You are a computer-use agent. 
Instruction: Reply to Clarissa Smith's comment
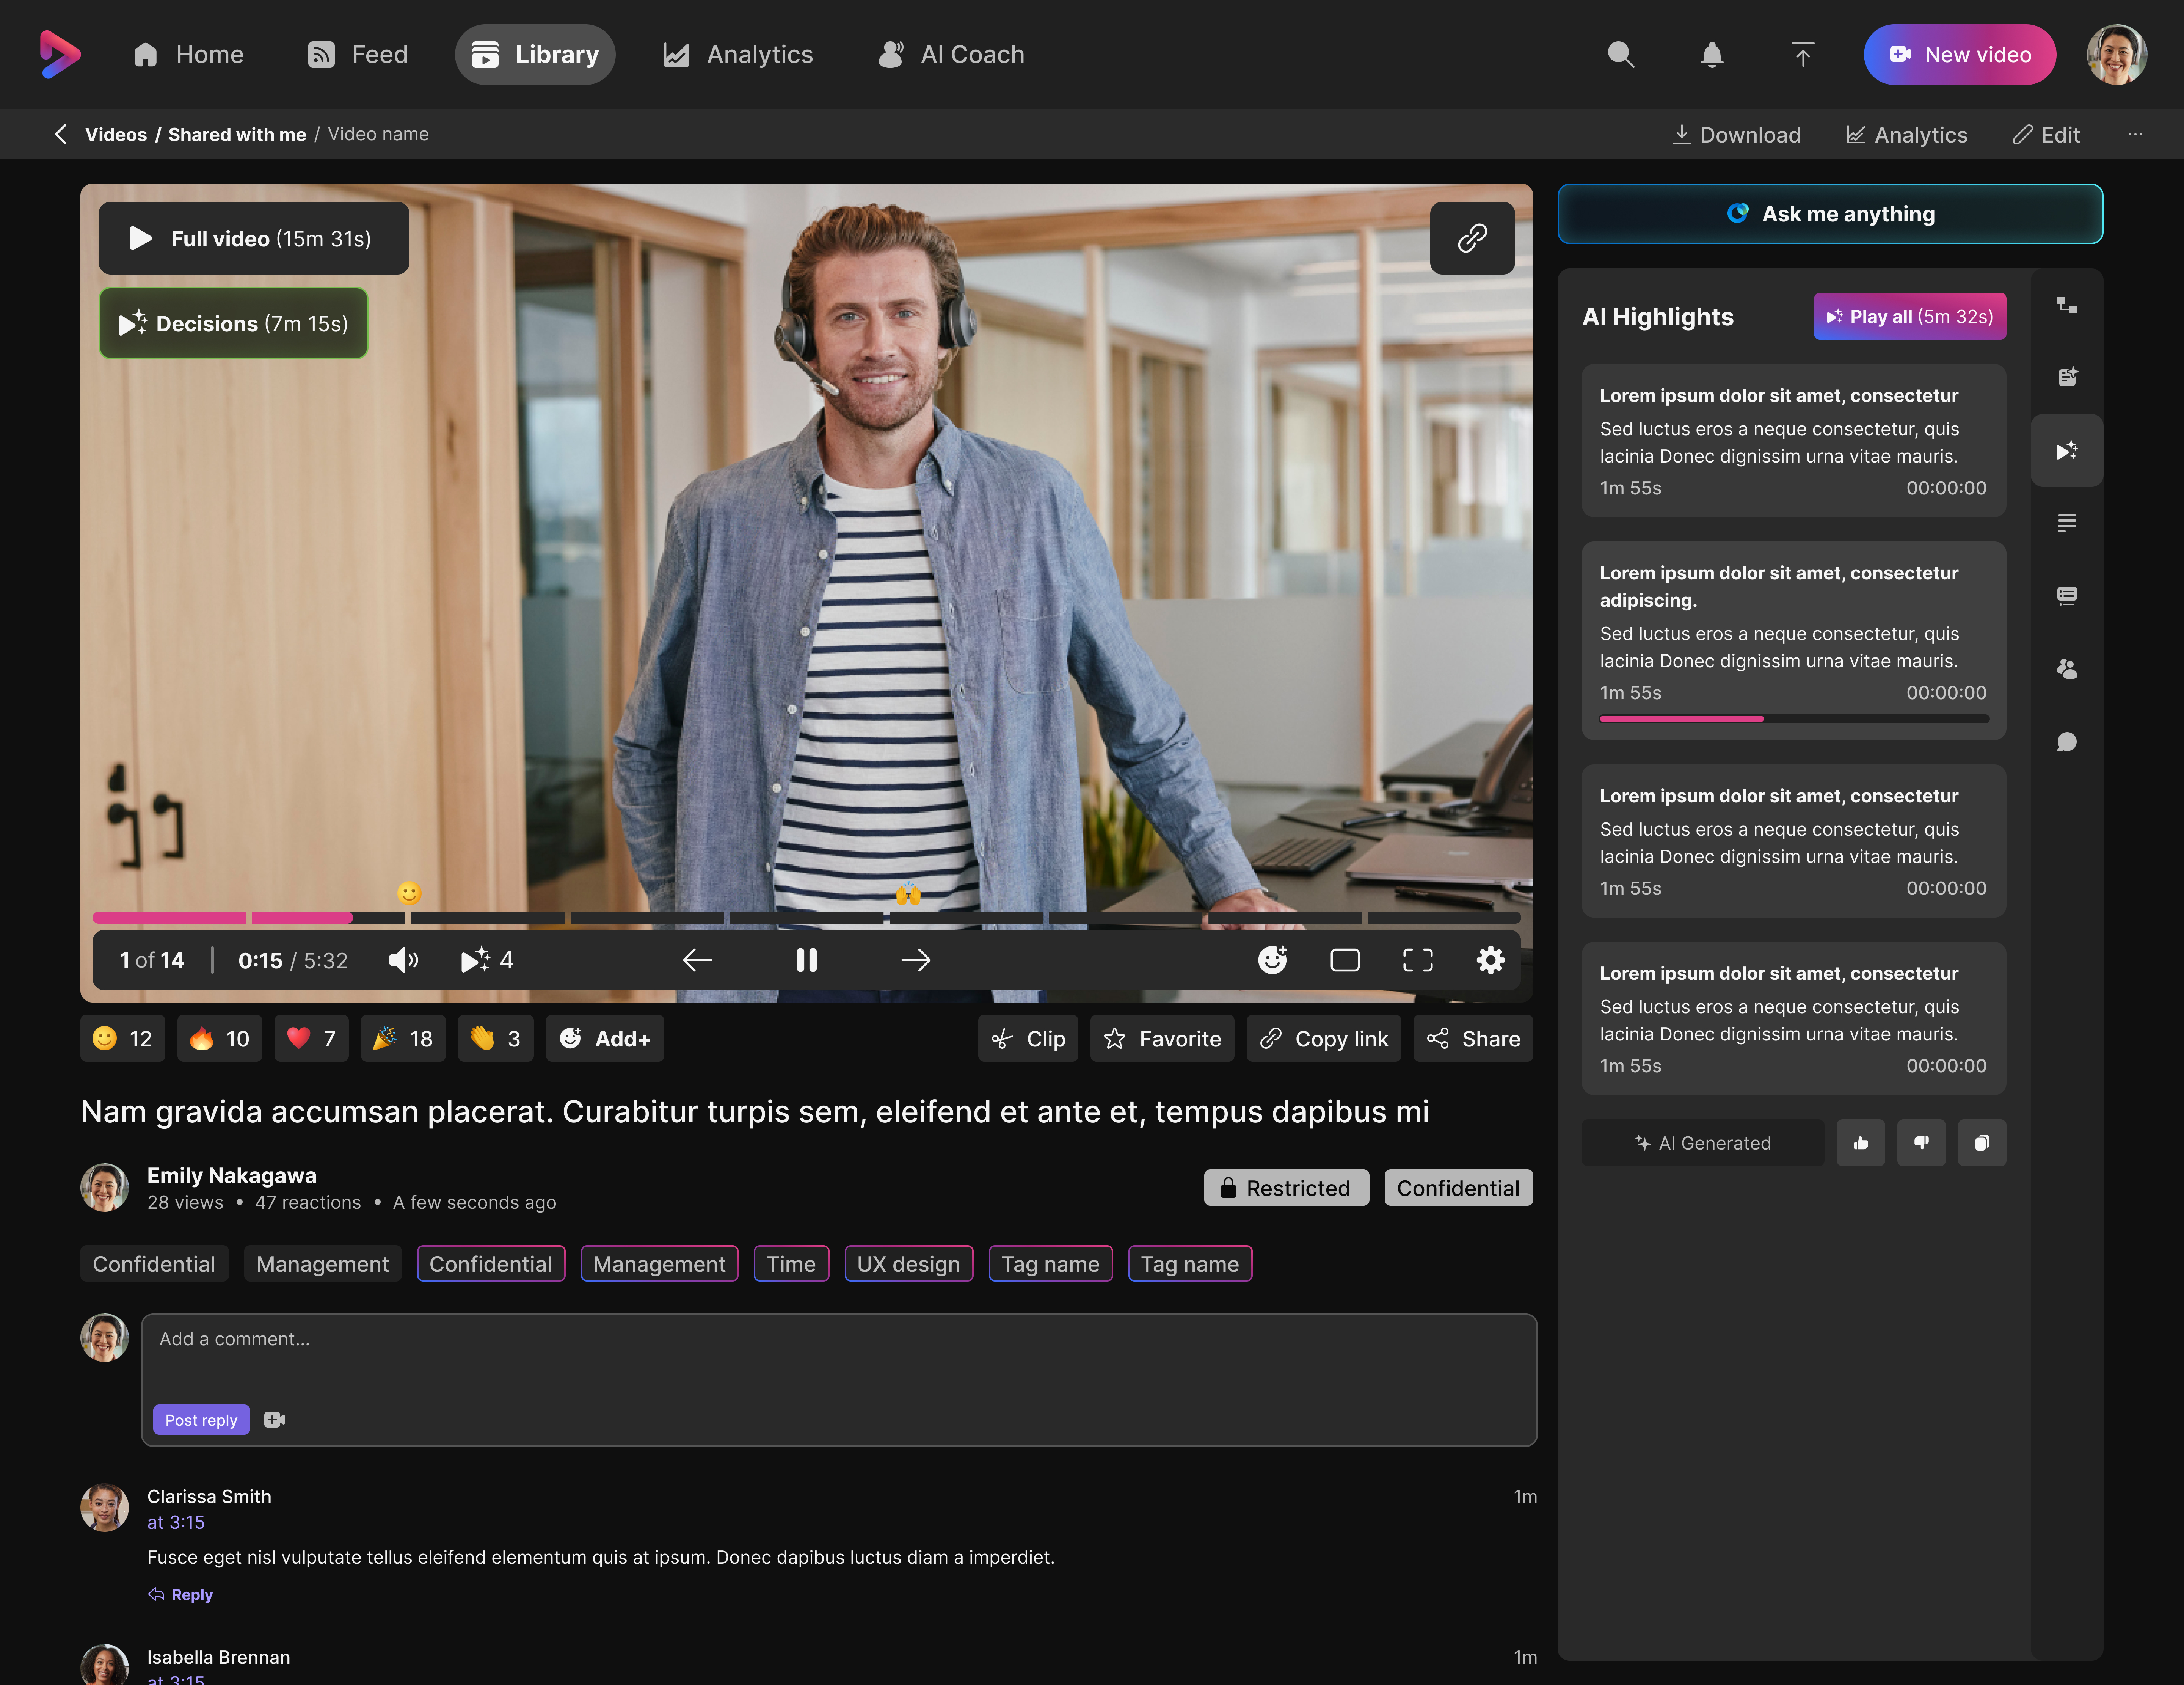[x=181, y=1595]
